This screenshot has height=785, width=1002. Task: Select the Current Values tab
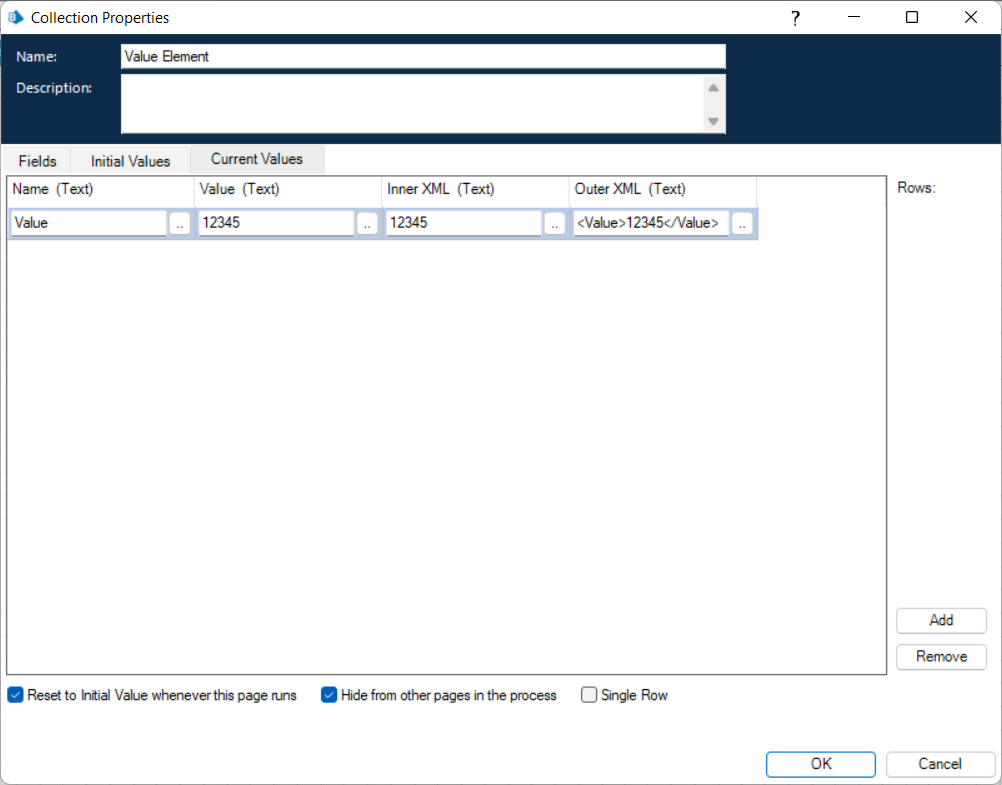256,159
